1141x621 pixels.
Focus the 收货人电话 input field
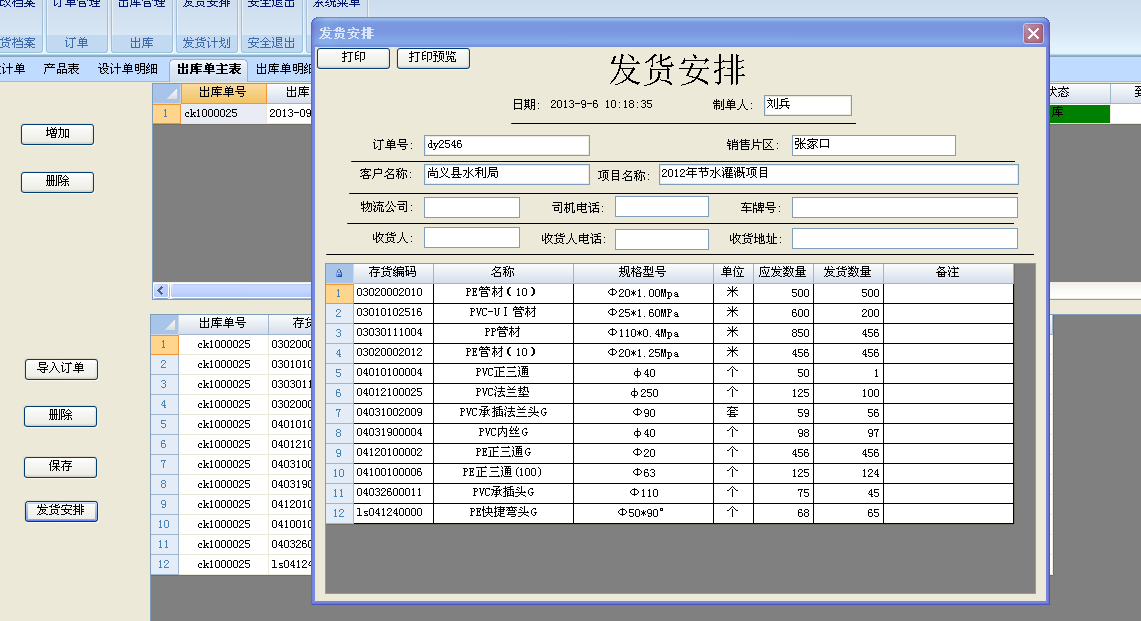point(661,240)
